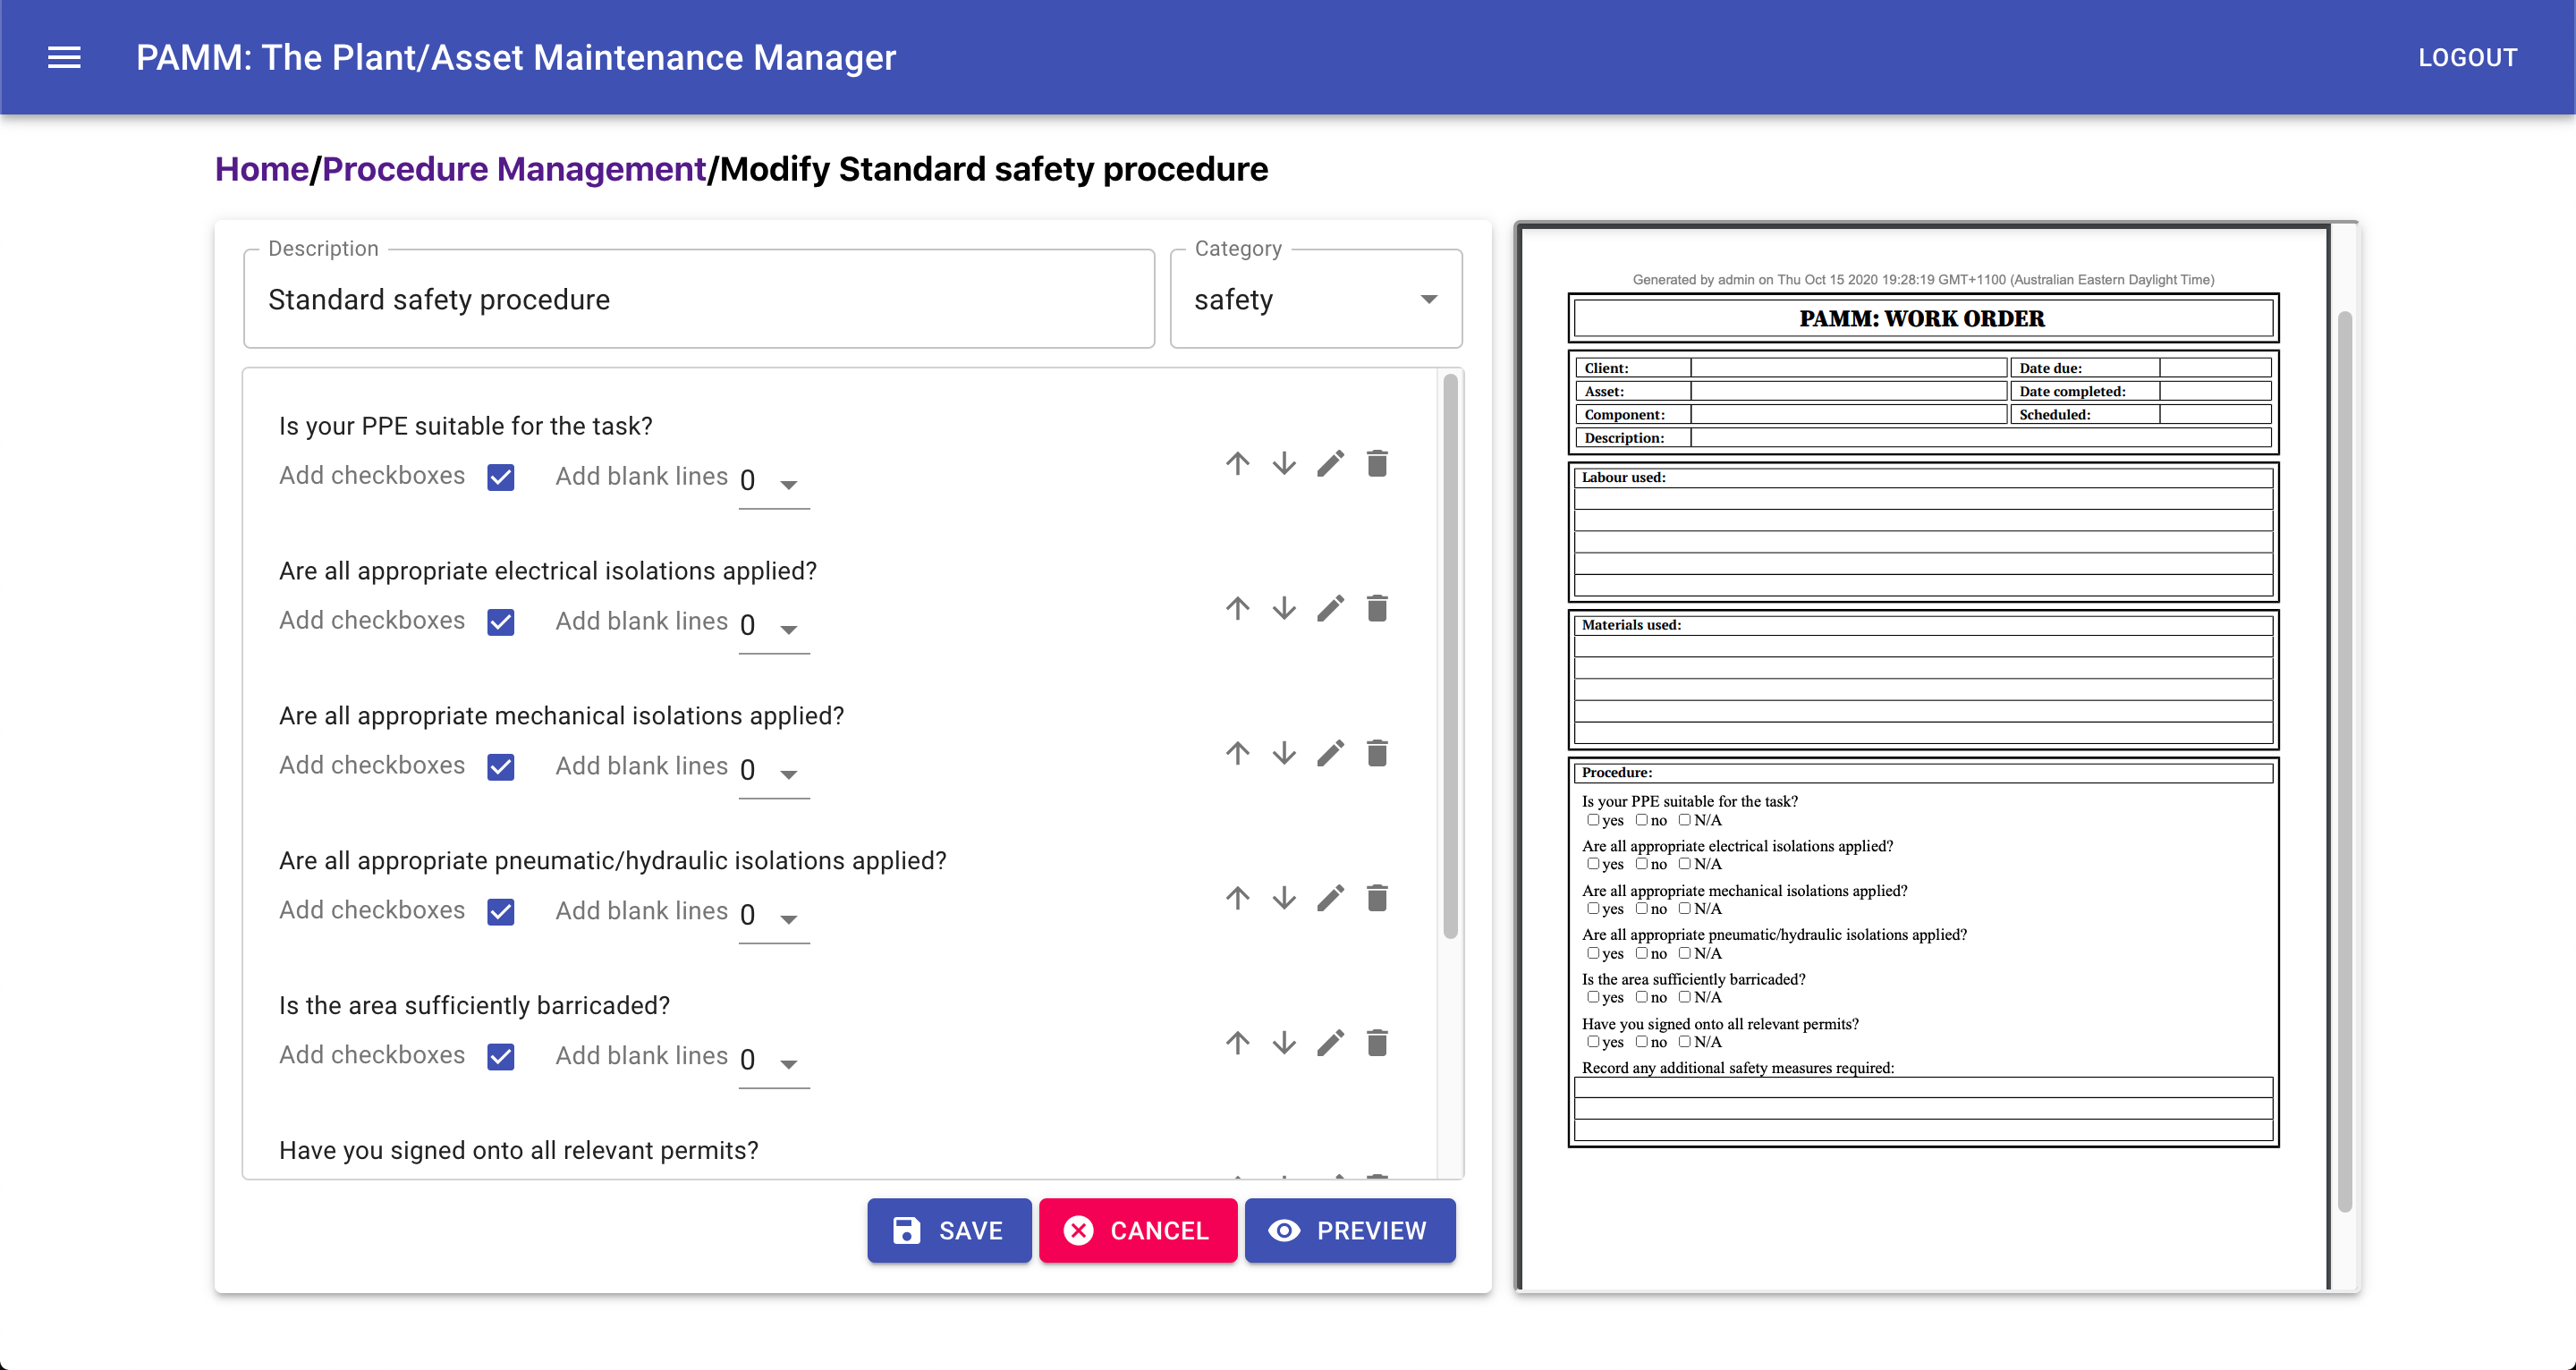Image resolution: width=2576 pixels, height=1370 pixels.
Task: Edit the electrical isolations question
Action: click(x=1330, y=608)
